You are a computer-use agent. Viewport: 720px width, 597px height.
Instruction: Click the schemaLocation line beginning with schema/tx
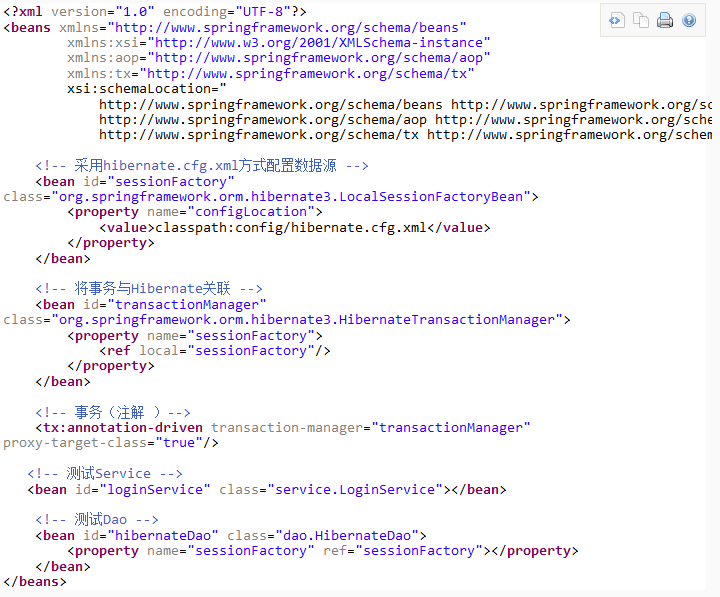pyautogui.click(x=405, y=135)
